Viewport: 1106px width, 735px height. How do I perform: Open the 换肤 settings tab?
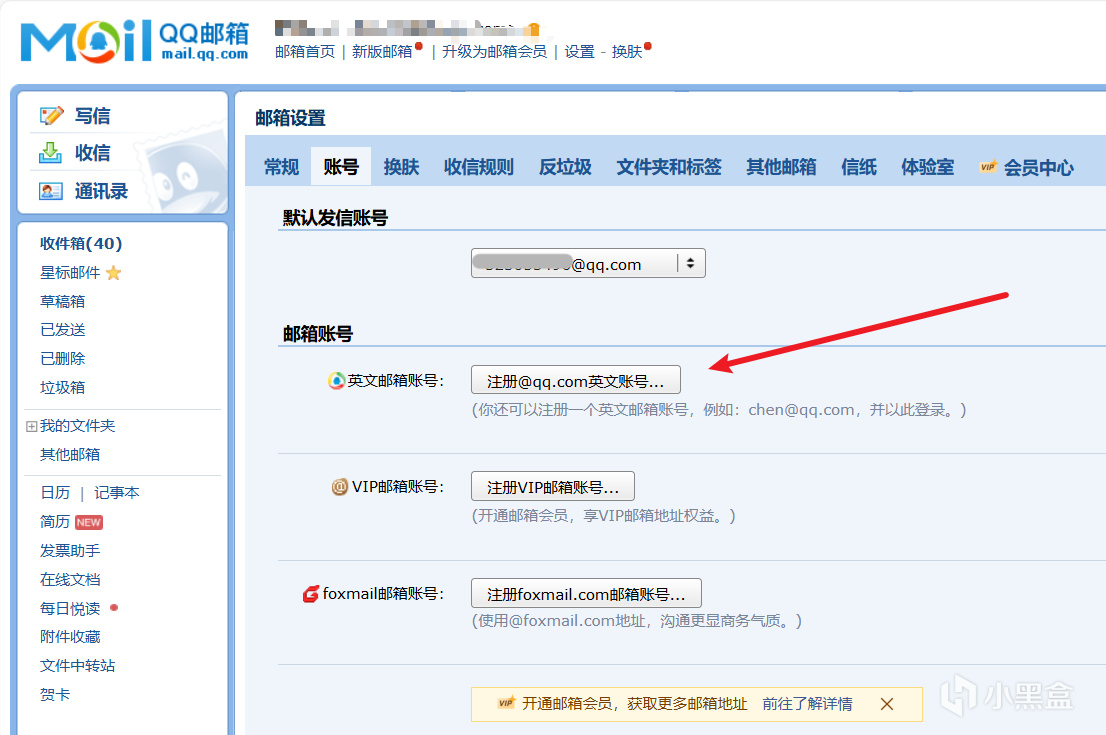[x=401, y=167]
